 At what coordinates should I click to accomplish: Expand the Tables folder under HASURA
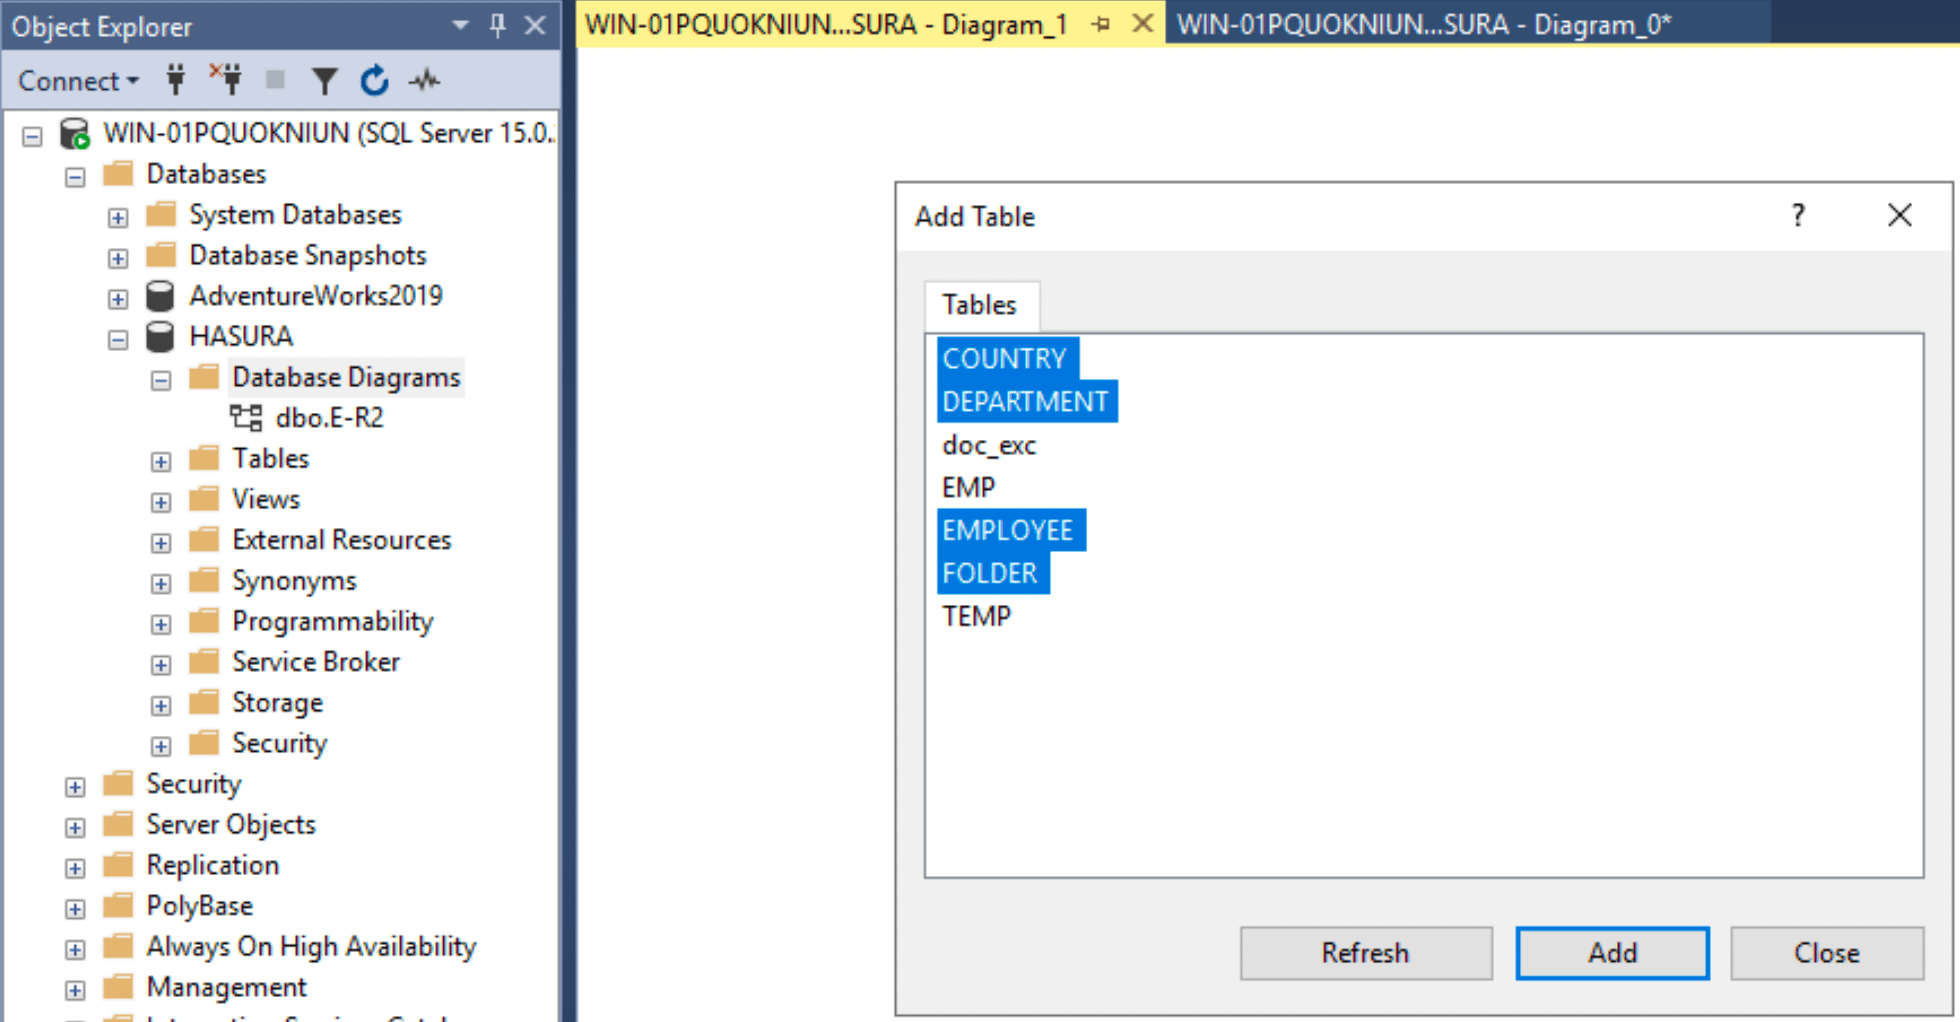[x=161, y=461]
